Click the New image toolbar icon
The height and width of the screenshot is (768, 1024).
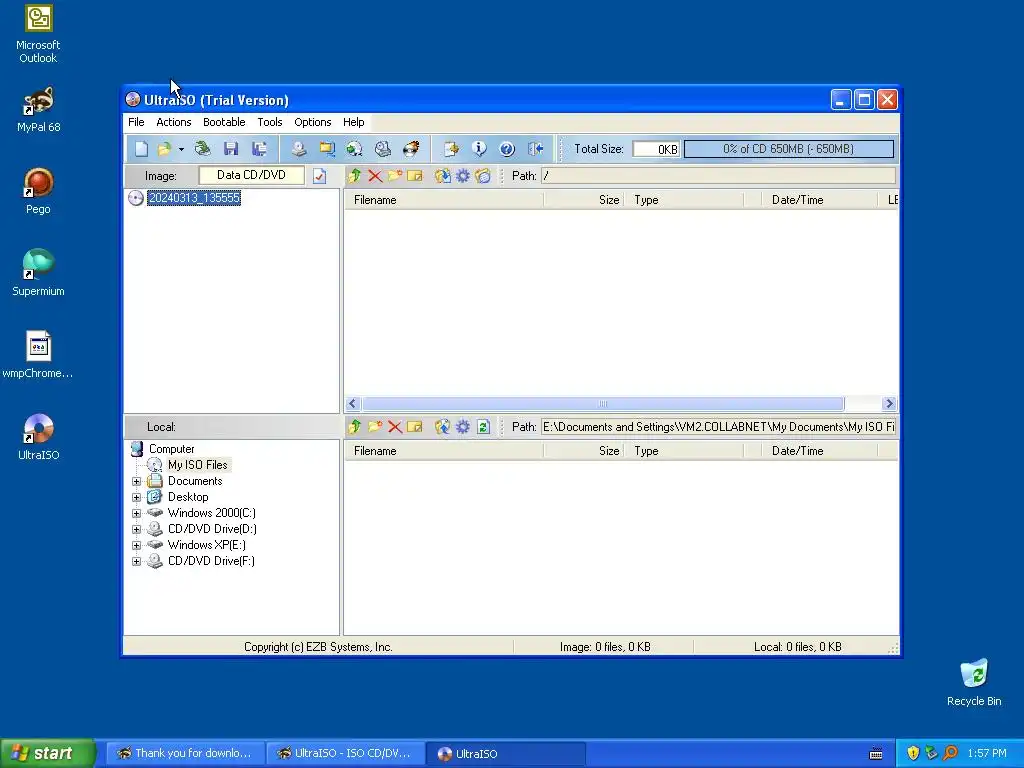(141, 149)
